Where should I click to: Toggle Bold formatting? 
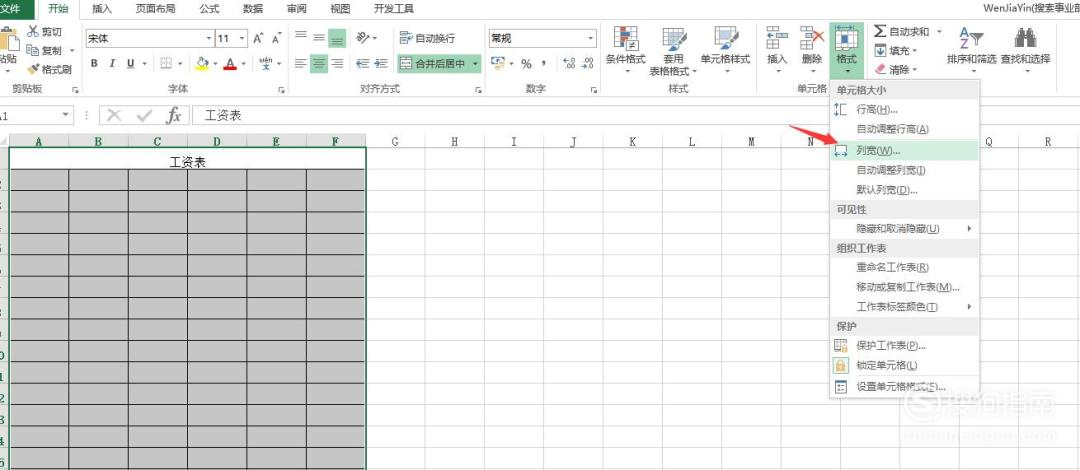94,63
